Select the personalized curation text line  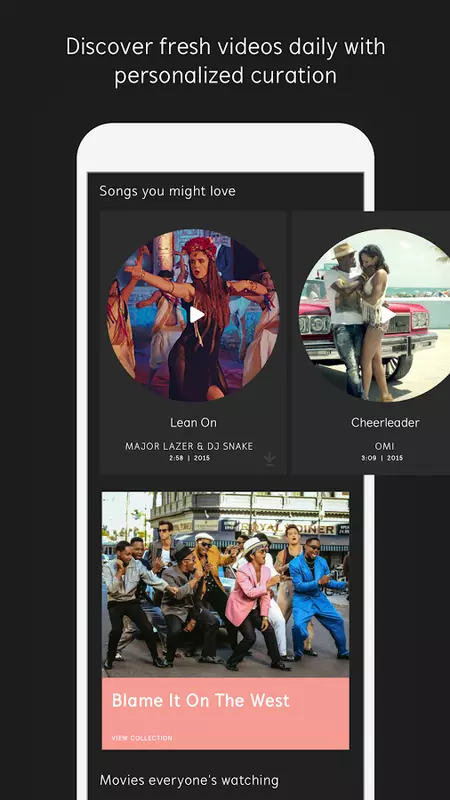[226, 76]
